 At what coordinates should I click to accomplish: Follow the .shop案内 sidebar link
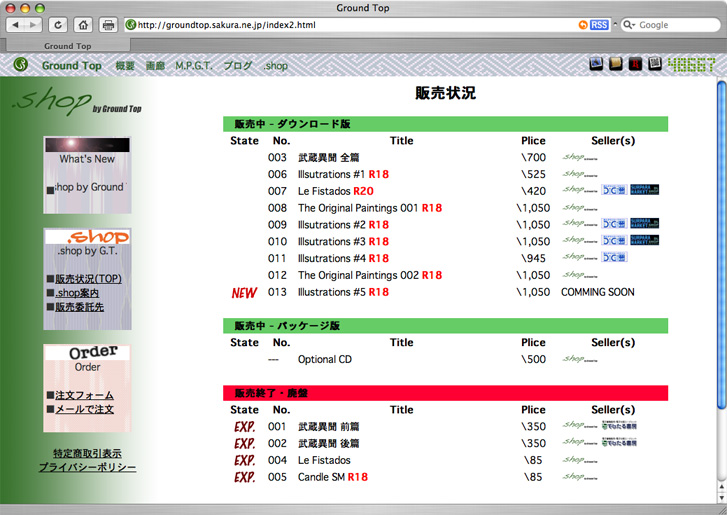tap(77, 293)
